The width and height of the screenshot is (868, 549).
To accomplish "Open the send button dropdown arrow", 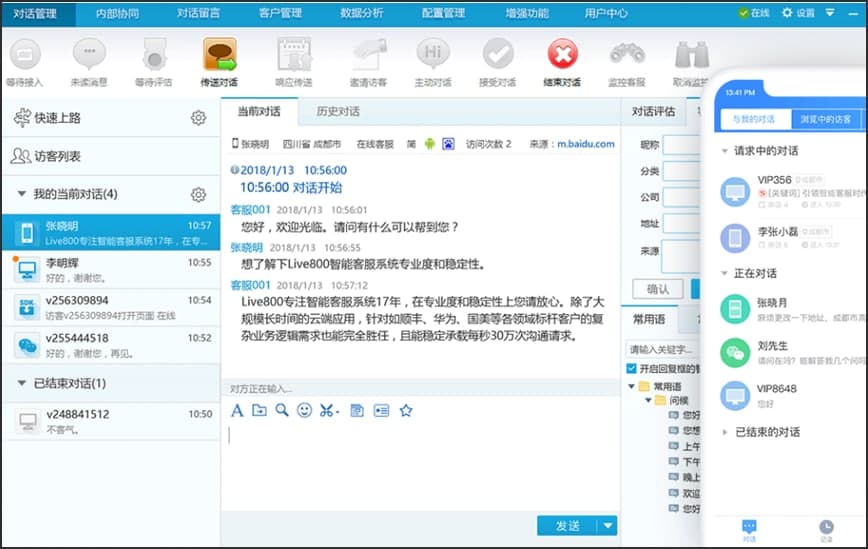I will coord(608,526).
